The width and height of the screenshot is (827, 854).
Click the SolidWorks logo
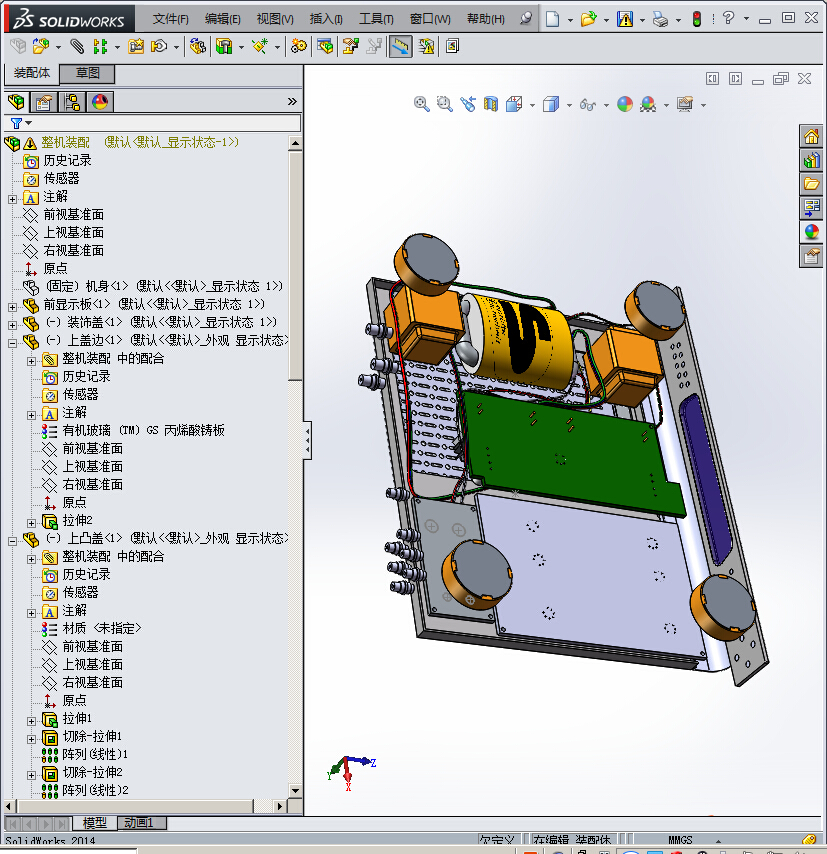click(70, 20)
